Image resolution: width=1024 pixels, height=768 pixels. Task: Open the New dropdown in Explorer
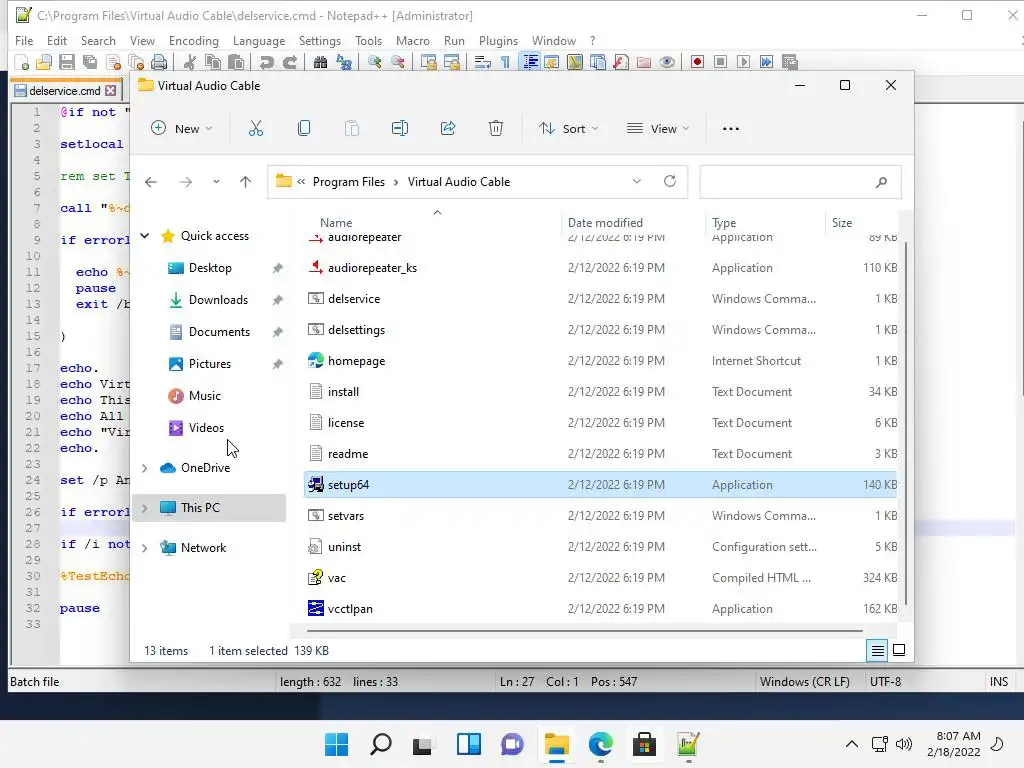tap(182, 129)
